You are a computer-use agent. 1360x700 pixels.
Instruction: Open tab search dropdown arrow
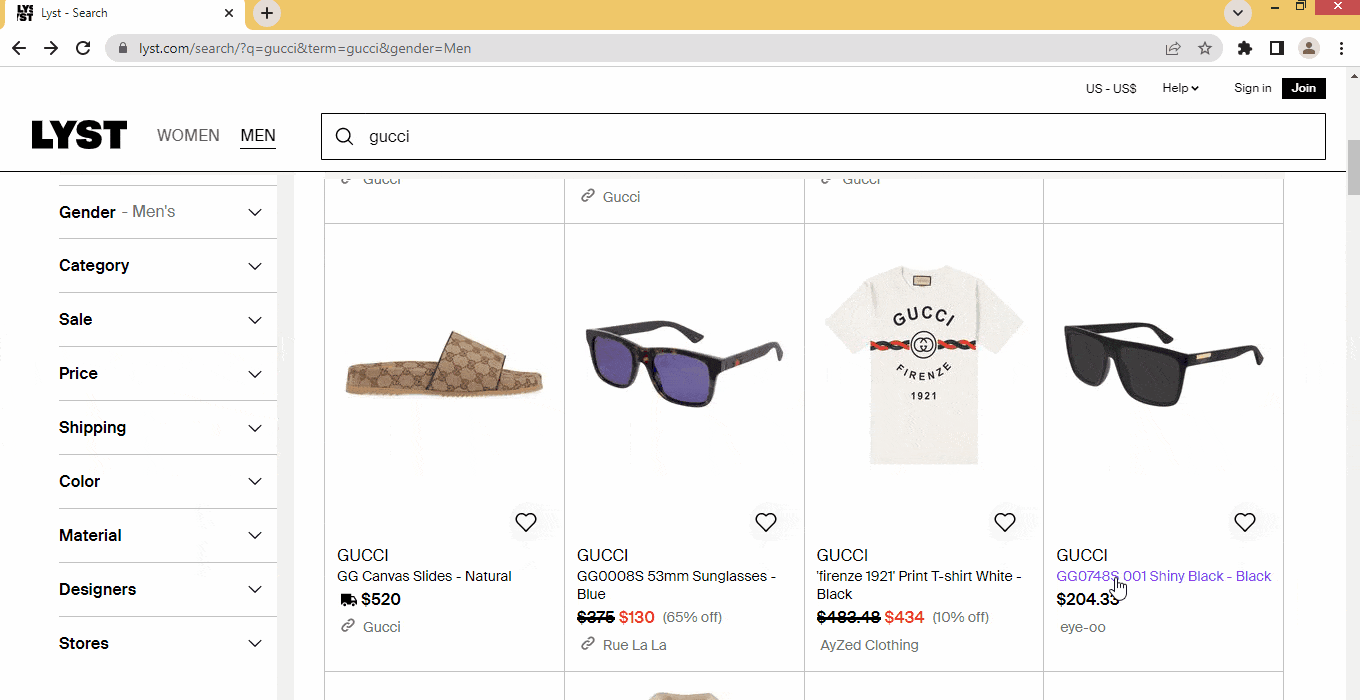(x=1238, y=13)
